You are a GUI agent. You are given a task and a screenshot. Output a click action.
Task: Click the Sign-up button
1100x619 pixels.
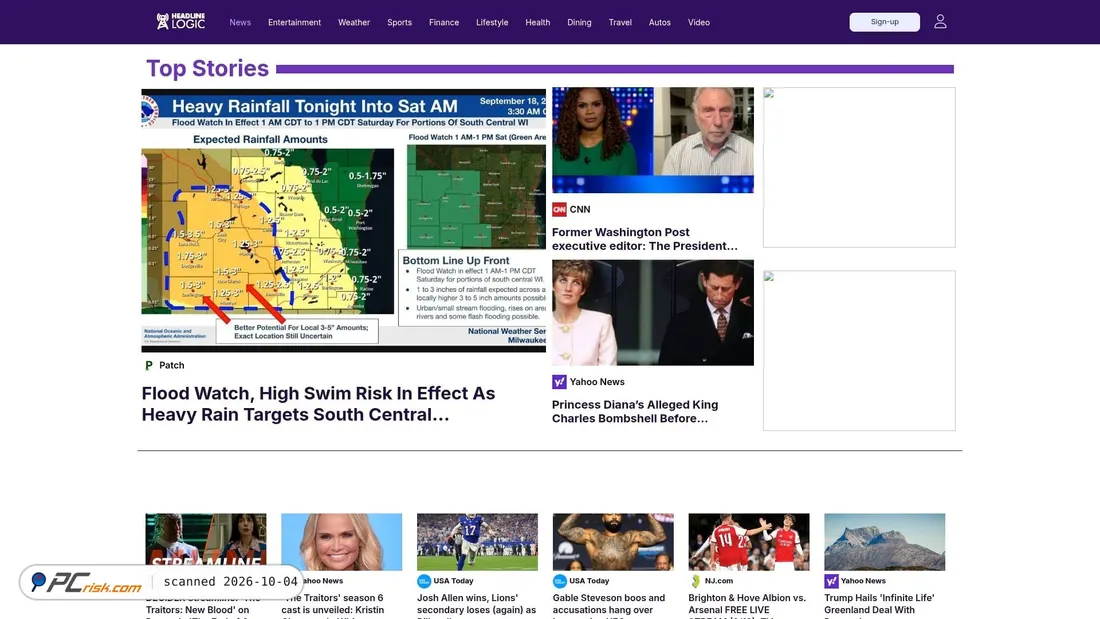click(x=885, y=22)
